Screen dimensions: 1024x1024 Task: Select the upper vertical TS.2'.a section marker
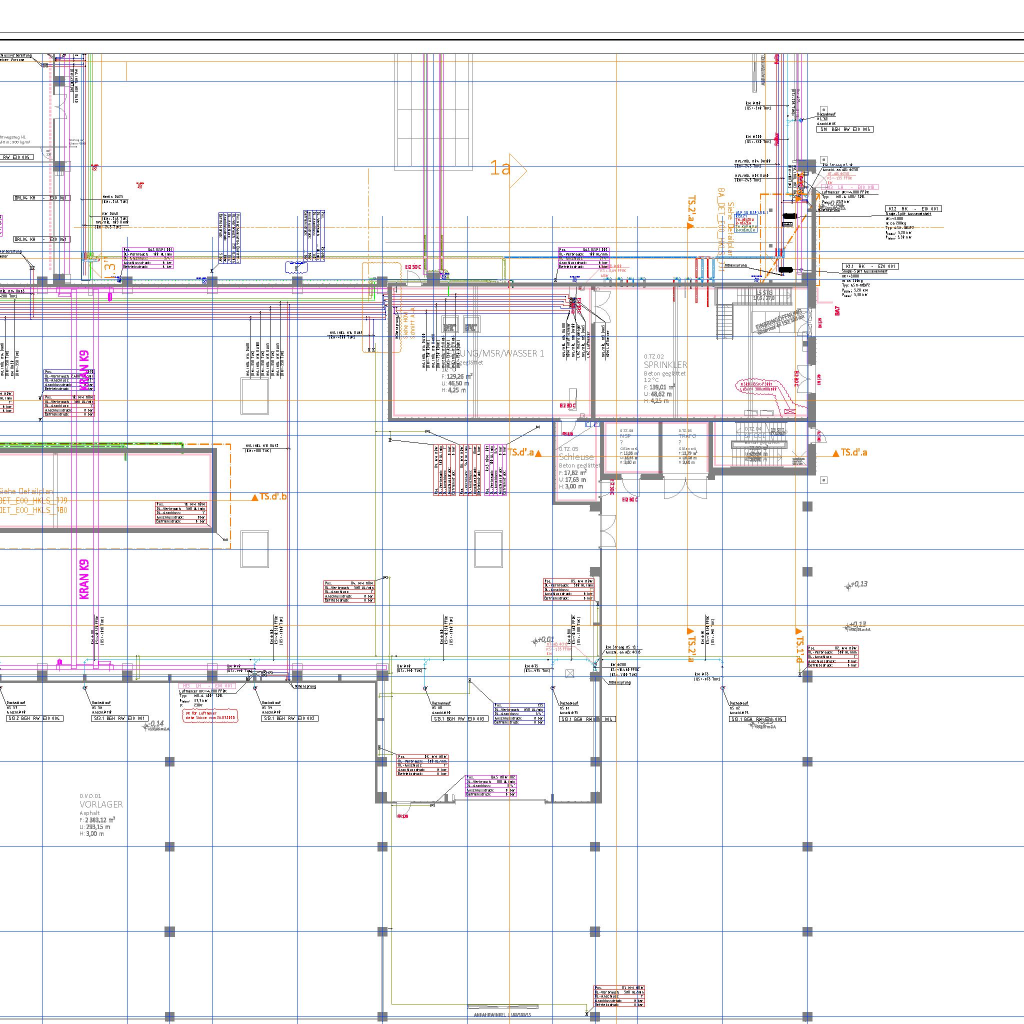pyautogui.click(x=690, y=213)
